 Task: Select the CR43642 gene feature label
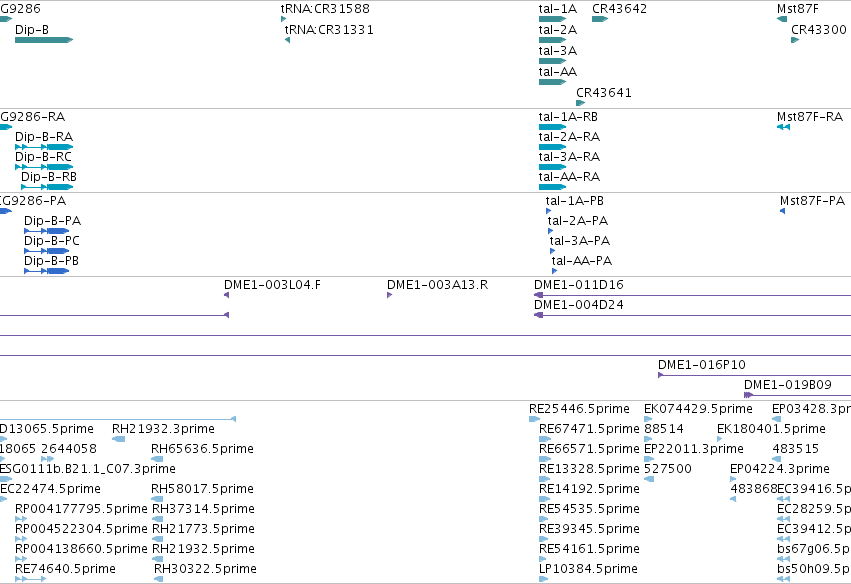click(619, 9)
